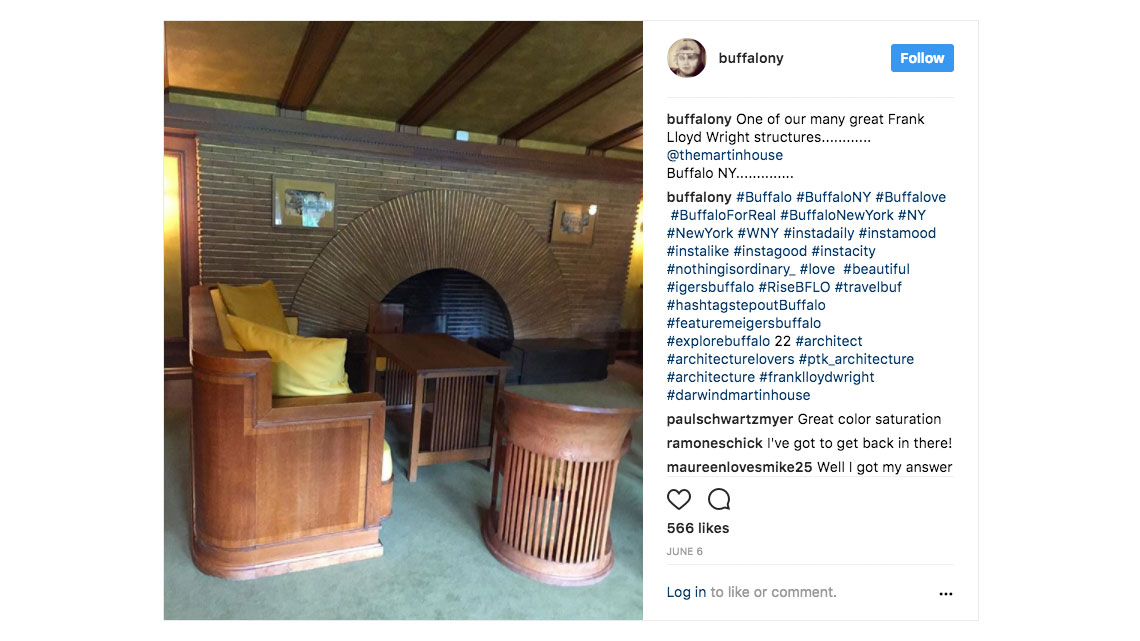
Task: View the paulschwartzmyer commenter profile
Action: 730,419
